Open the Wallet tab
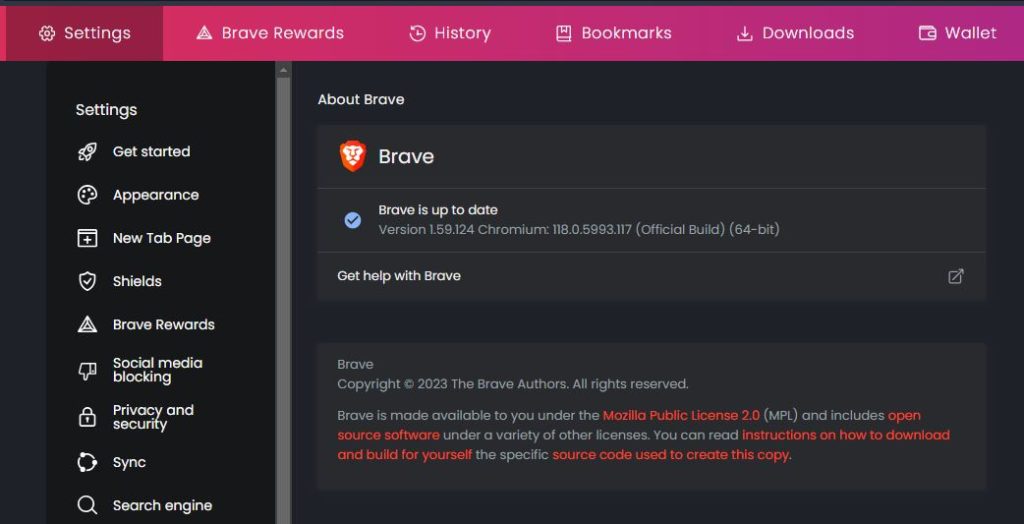The width and height of the screenshot is (1024, 524). click(x=957, y=33)
